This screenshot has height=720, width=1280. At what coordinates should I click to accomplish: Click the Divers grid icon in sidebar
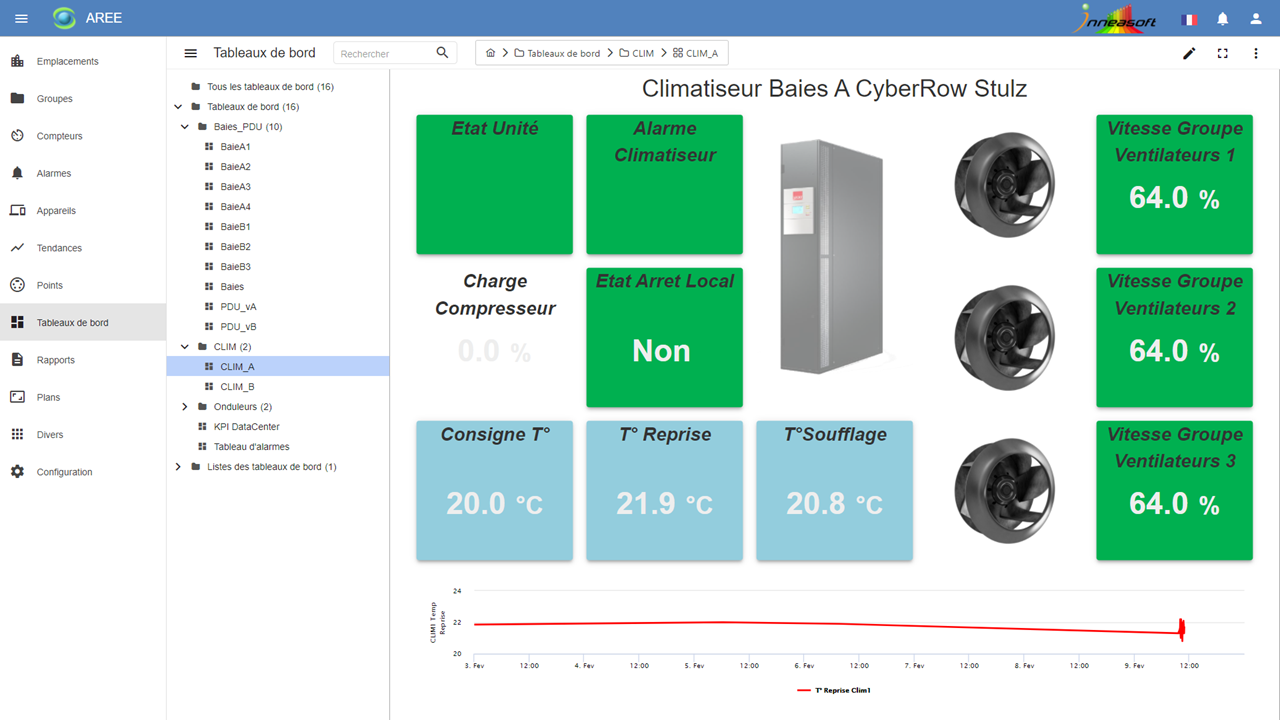17,435
